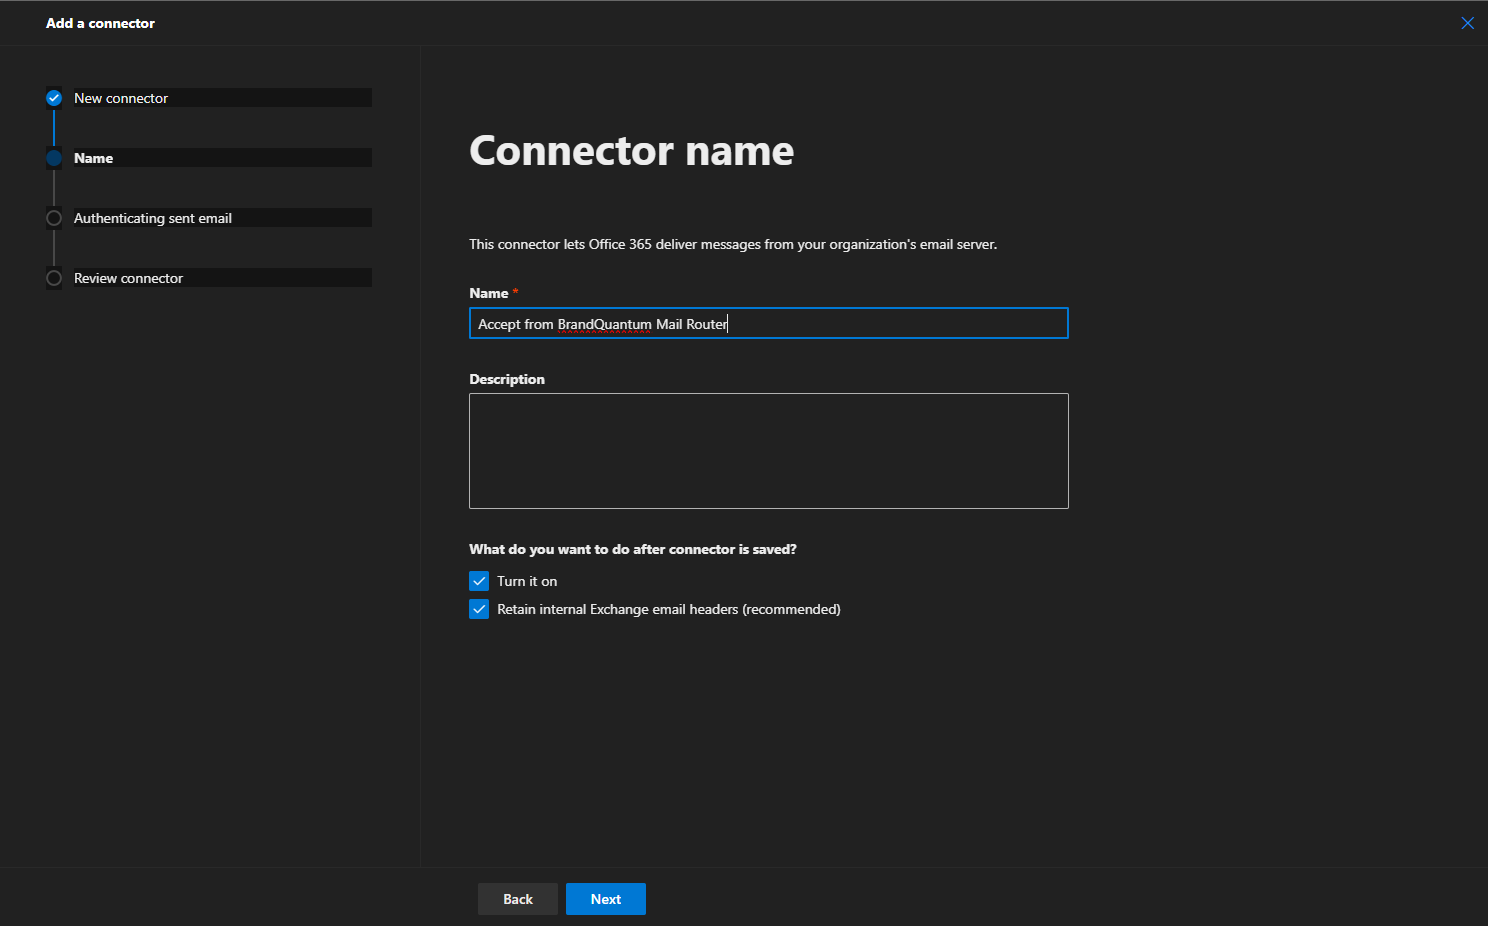Click the "Retain internal Exchange email headers (recommended)" label
This screenshot has width=1488, height=926.
(669, 609)
